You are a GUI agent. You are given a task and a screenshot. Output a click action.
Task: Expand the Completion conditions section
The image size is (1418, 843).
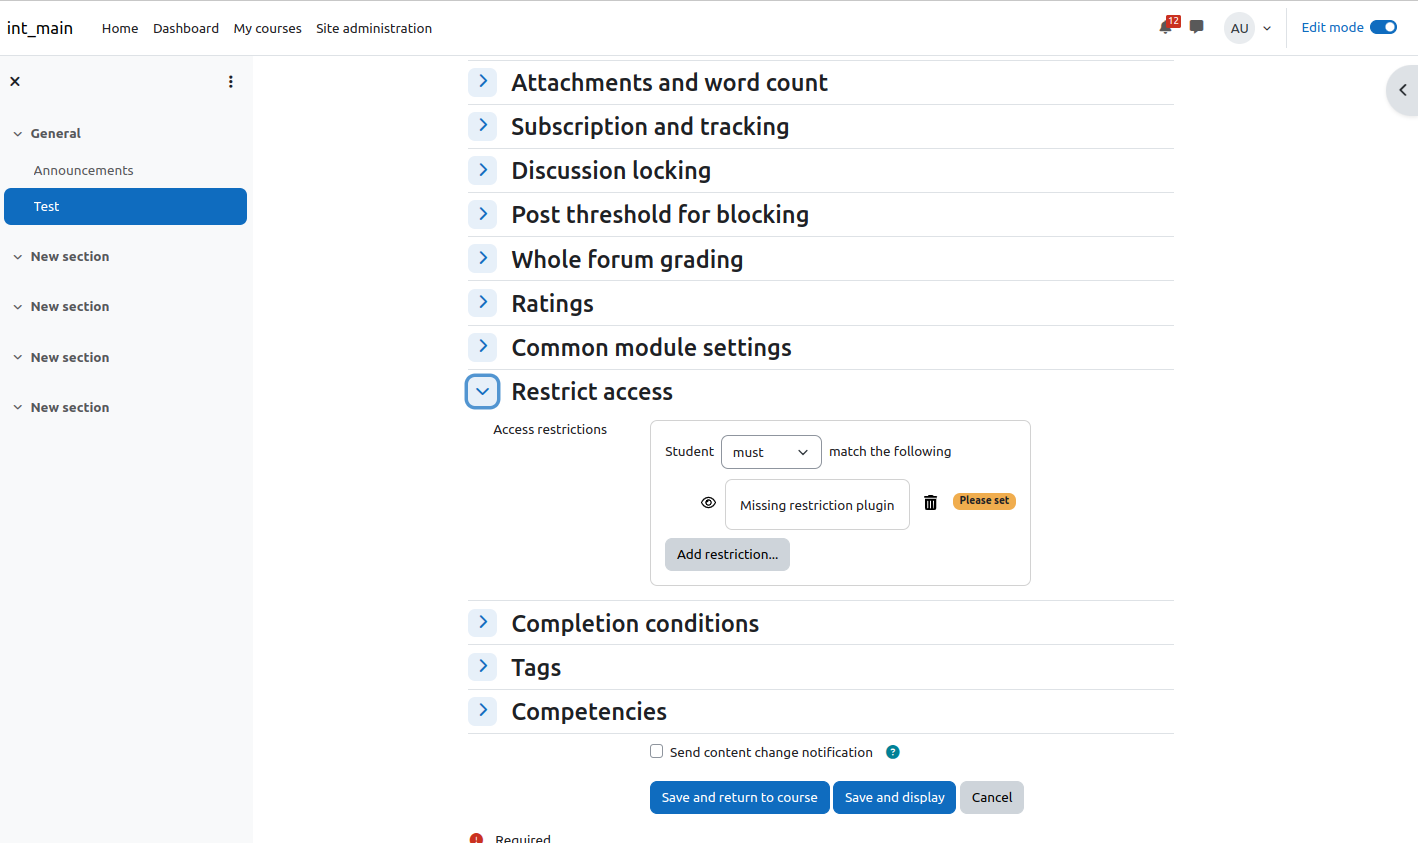pyautogui.click(x=483, y=622)
